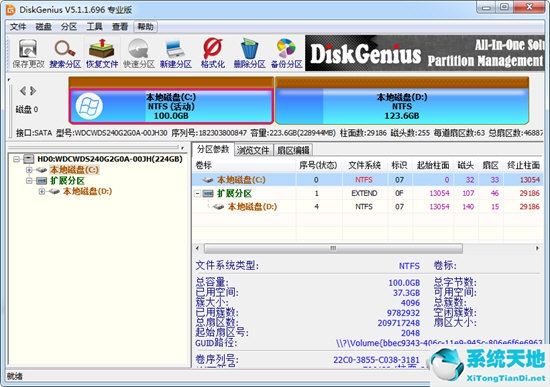This screenshot has width=550, height=387.
Task: Switch to the 浏览文件 tab
Action: coord(253,151)
